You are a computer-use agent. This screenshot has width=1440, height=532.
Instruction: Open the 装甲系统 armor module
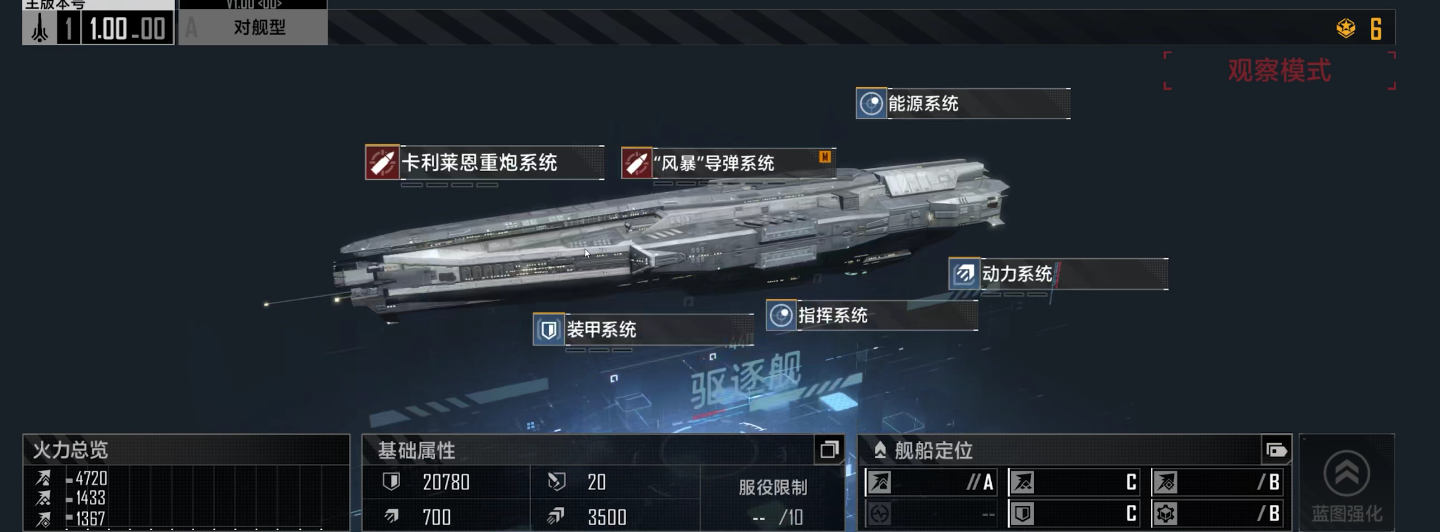pos(643,329)
